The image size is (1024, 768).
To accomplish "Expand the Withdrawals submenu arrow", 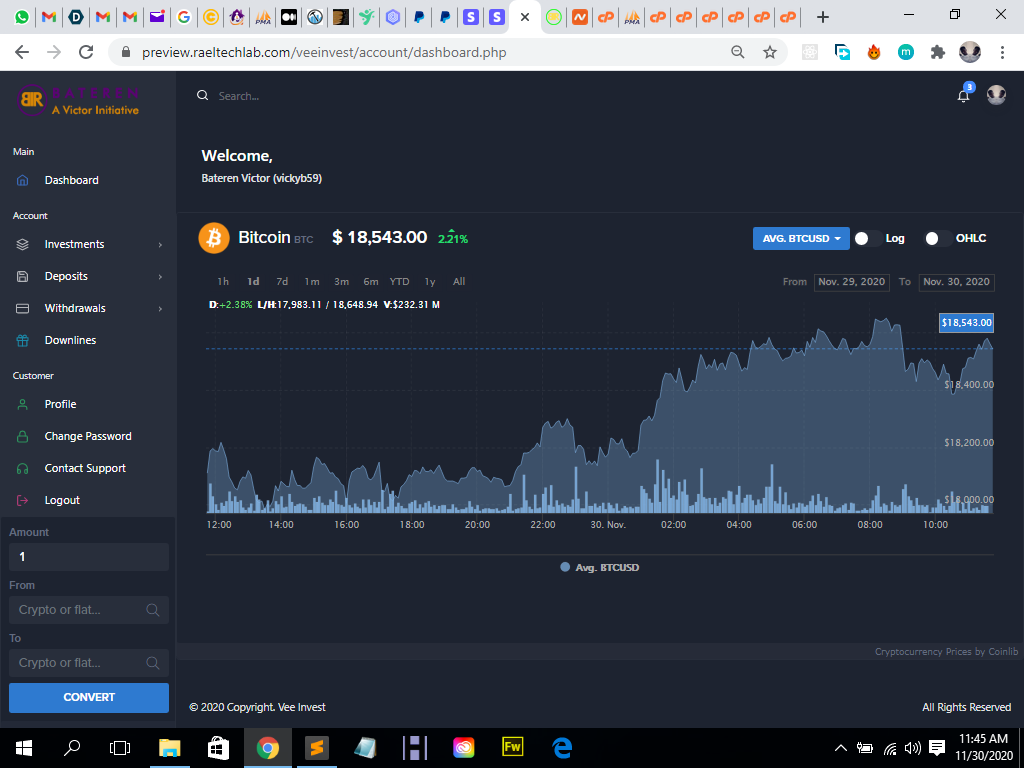I will click(160, 309).
